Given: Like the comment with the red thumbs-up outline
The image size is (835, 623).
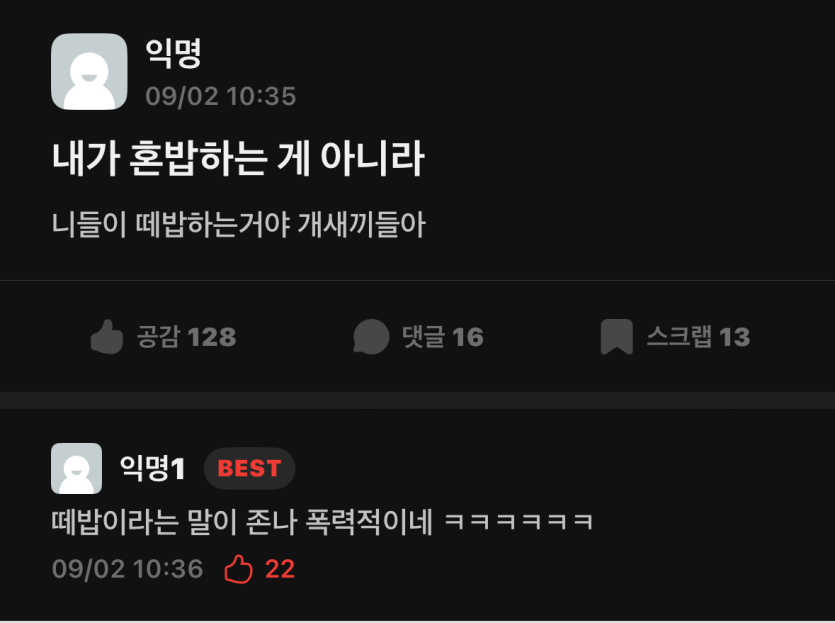Looking at the screenshot, I should tap(238, 569).
